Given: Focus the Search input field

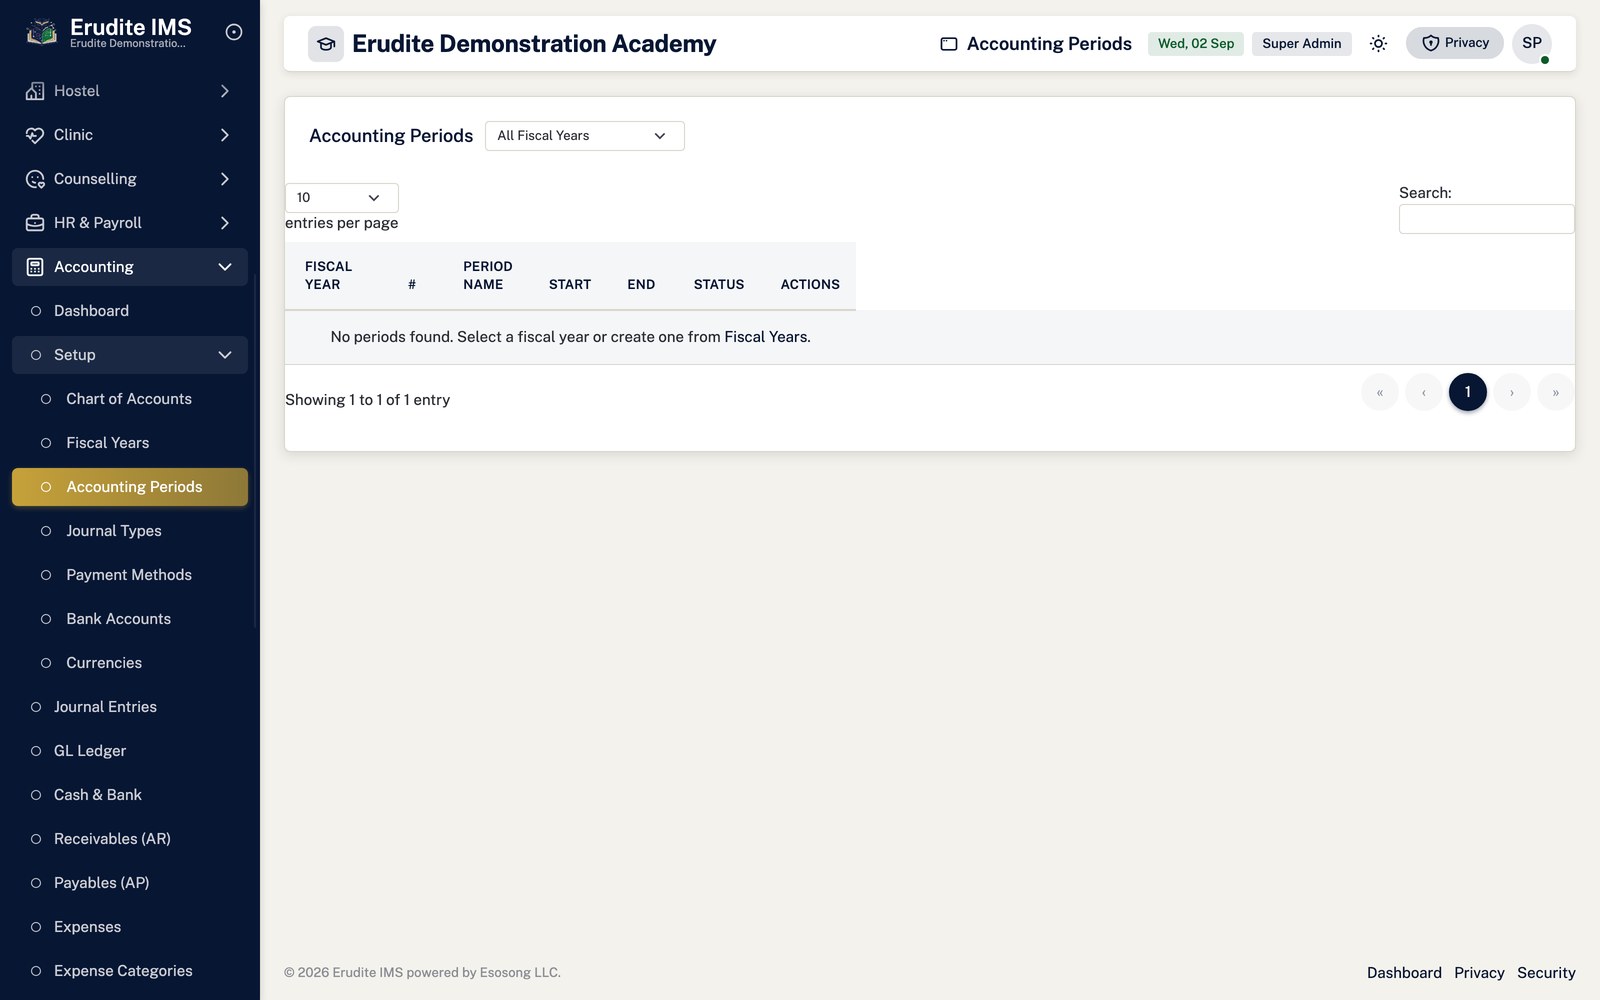Looking at the screenshot, I should (1486, 219).
